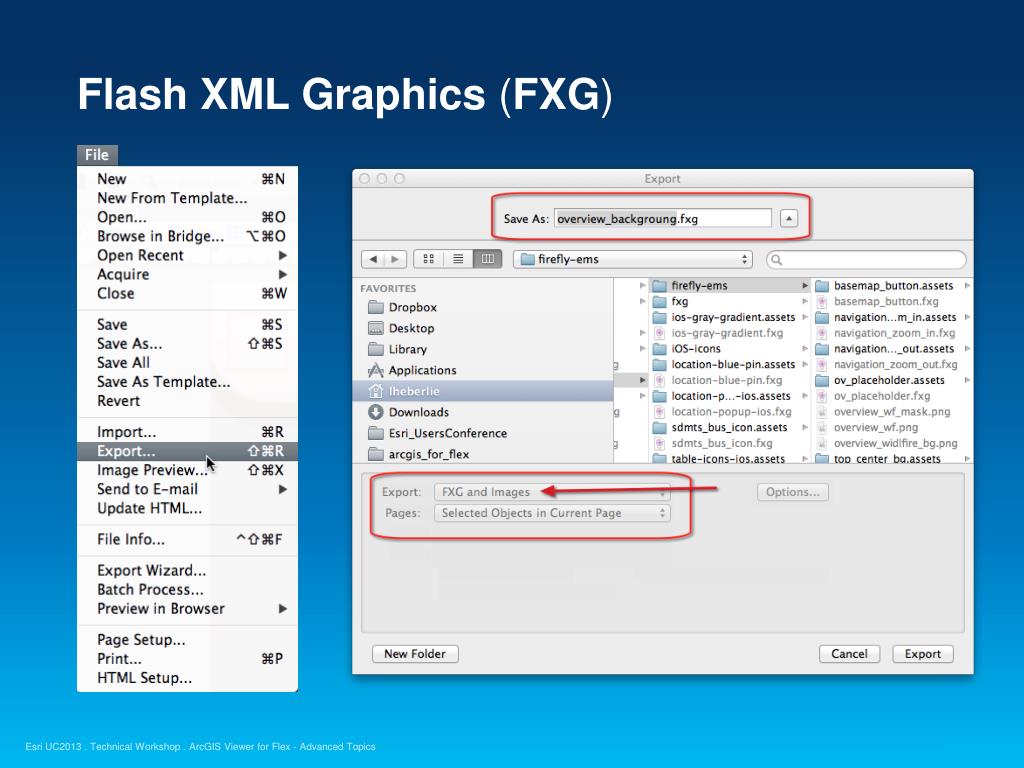
Task: Select Save All menu entry
Action: coord(187,362)
